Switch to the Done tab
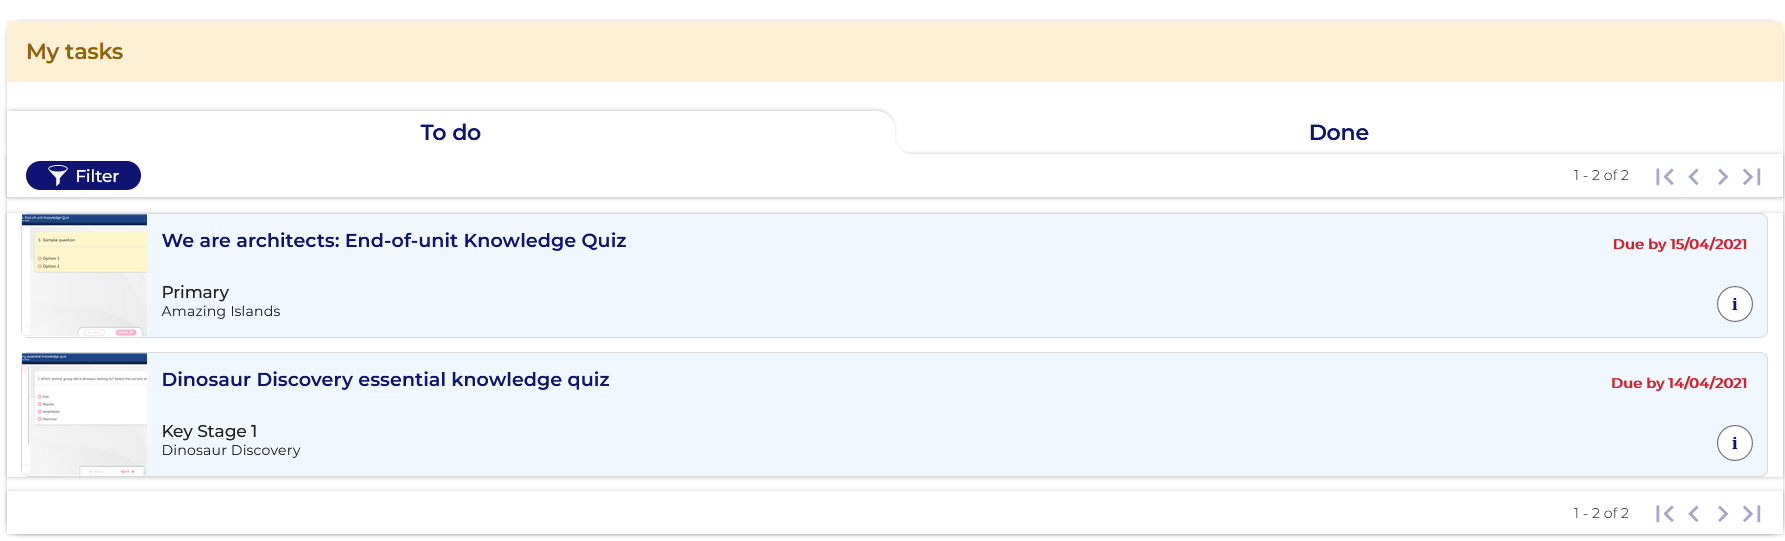This screenshot has height=541, width=1785. pyautogui.click(x=1338, y=132)
